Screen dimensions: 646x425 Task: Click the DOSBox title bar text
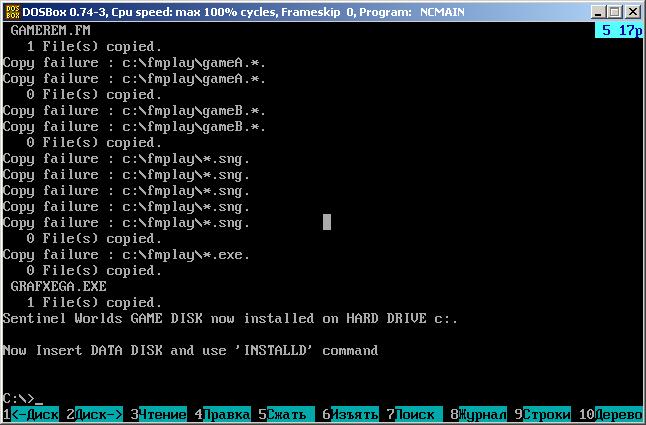tap(243, 12)
